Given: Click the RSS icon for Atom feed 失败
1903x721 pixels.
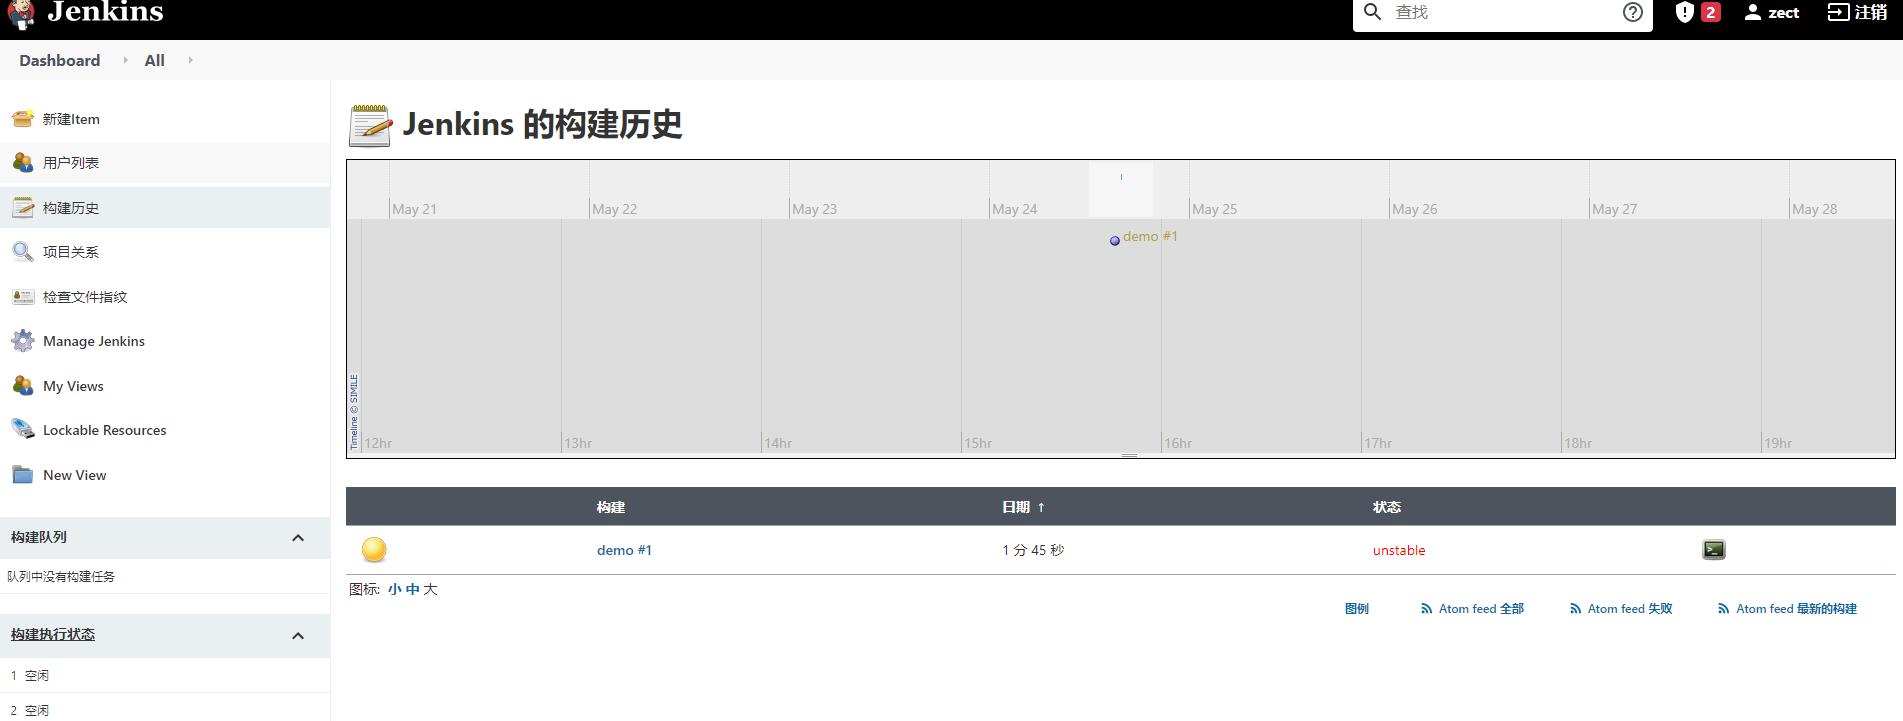Looking at the screenshot, I should tap(1576, 608).
